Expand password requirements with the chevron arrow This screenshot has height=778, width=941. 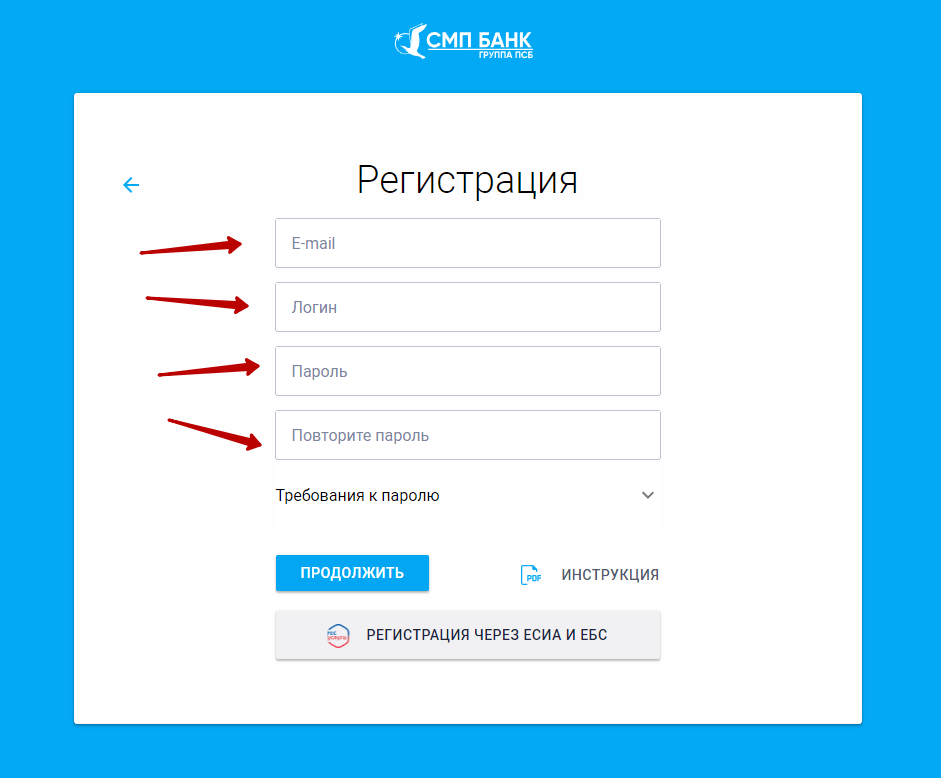tap(648, 495)
